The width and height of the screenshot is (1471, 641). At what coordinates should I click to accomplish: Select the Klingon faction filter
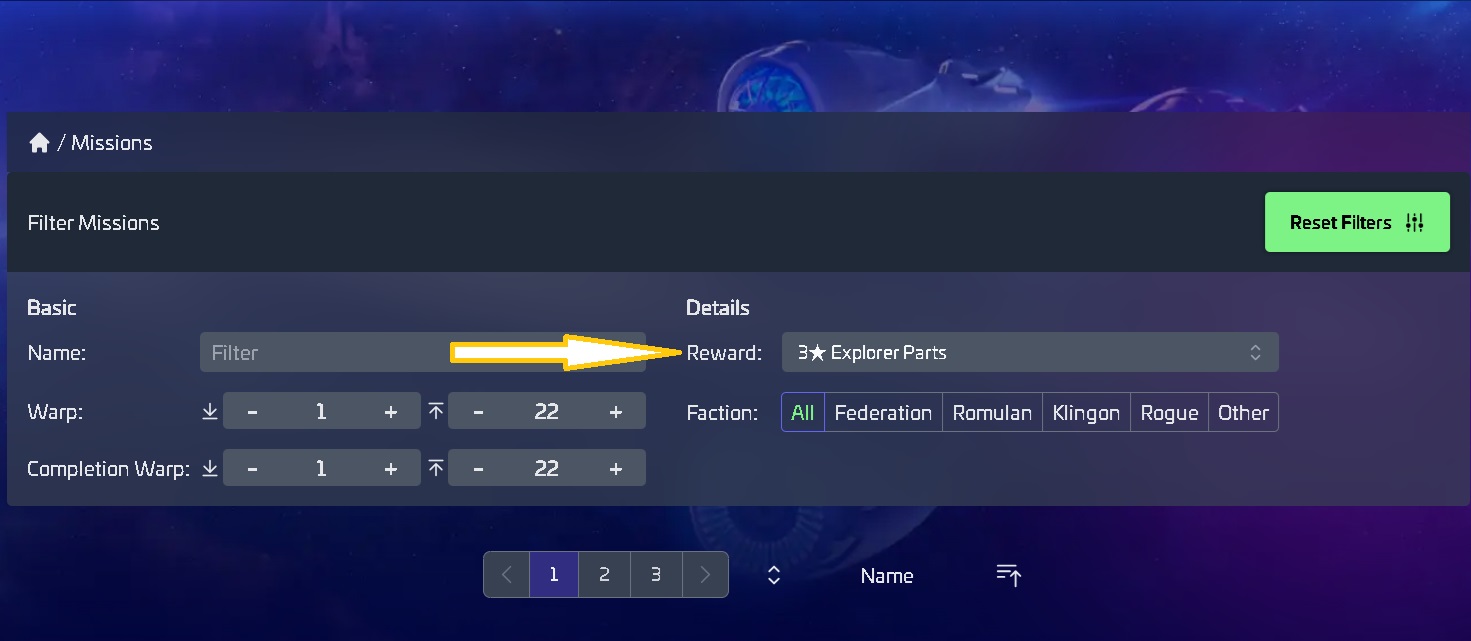pos(1086,413)
